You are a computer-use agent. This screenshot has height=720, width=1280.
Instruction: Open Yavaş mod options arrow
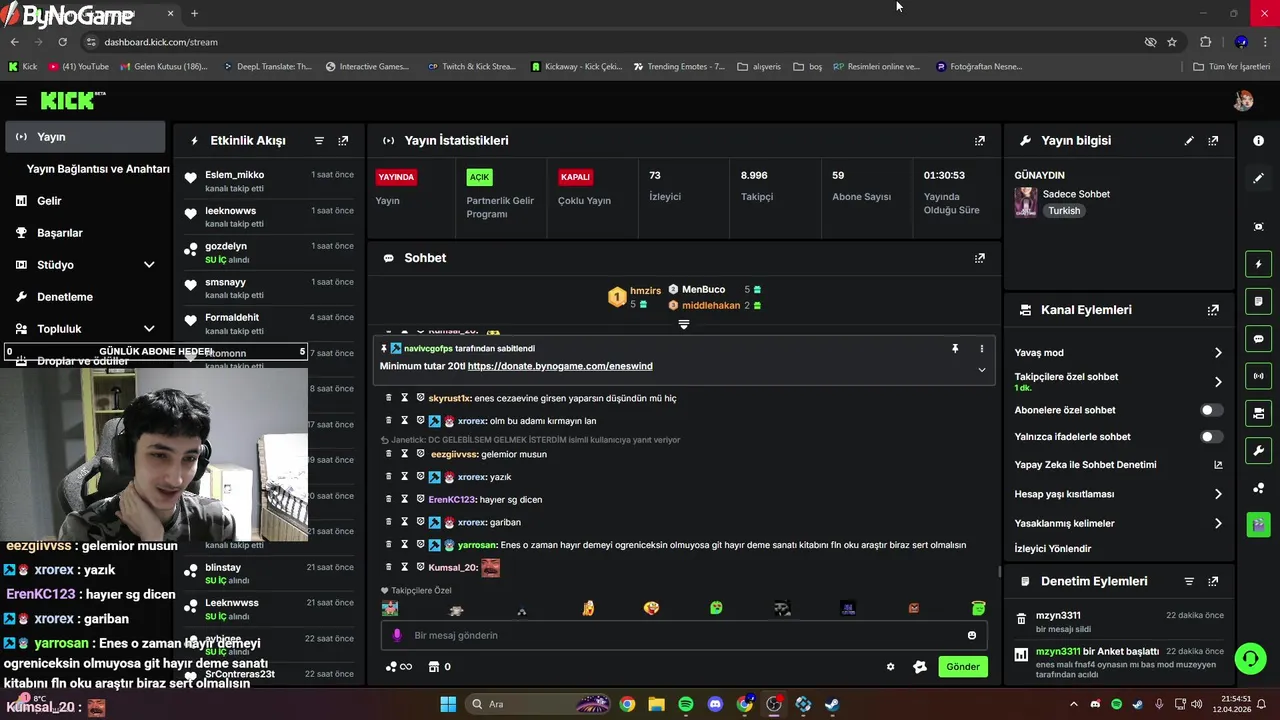[x=1218, y=353]
